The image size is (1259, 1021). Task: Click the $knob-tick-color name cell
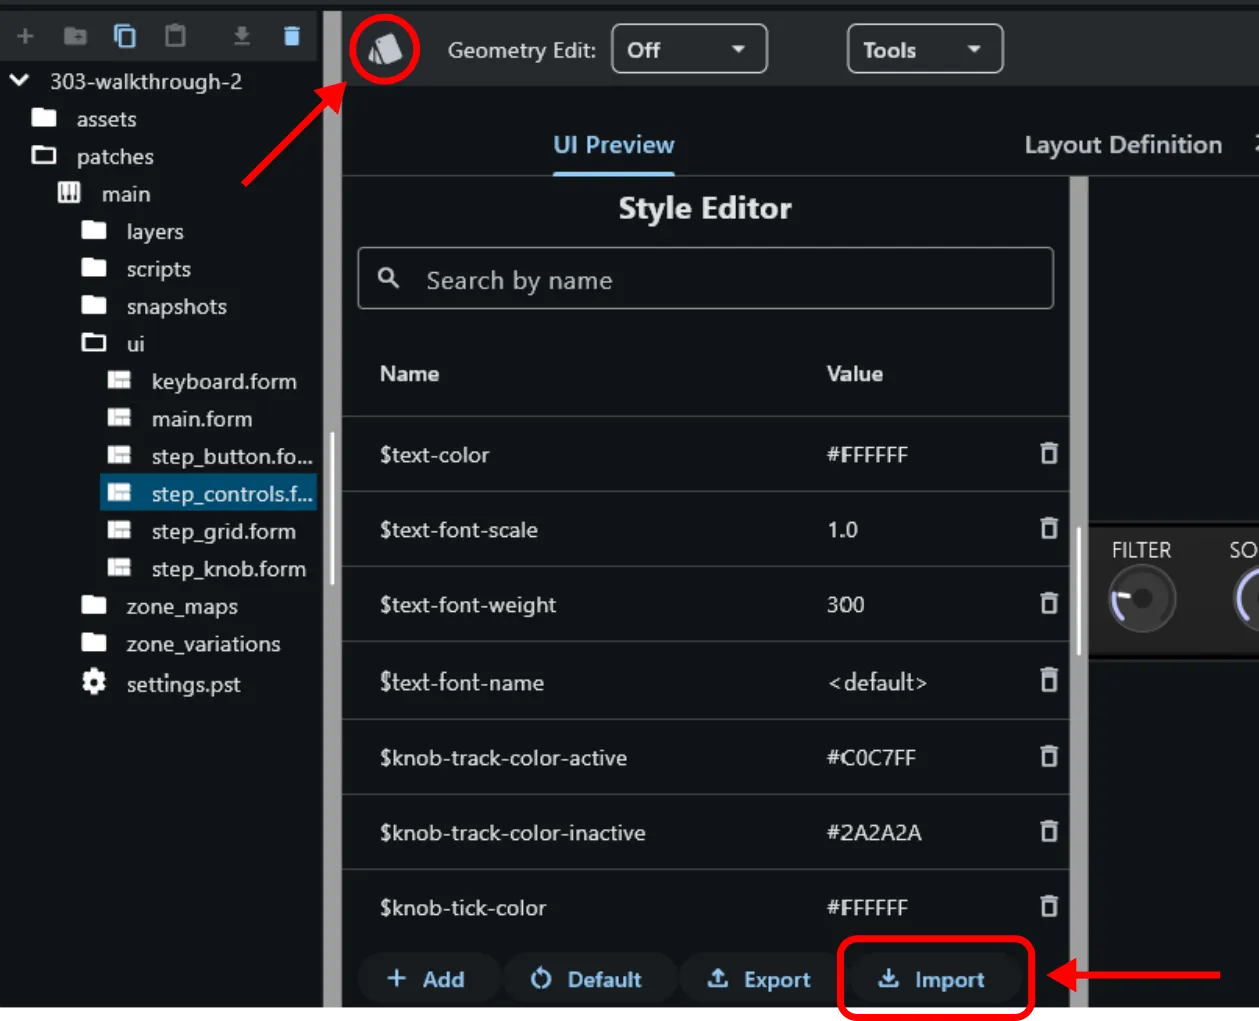click(x=463, y=908)
